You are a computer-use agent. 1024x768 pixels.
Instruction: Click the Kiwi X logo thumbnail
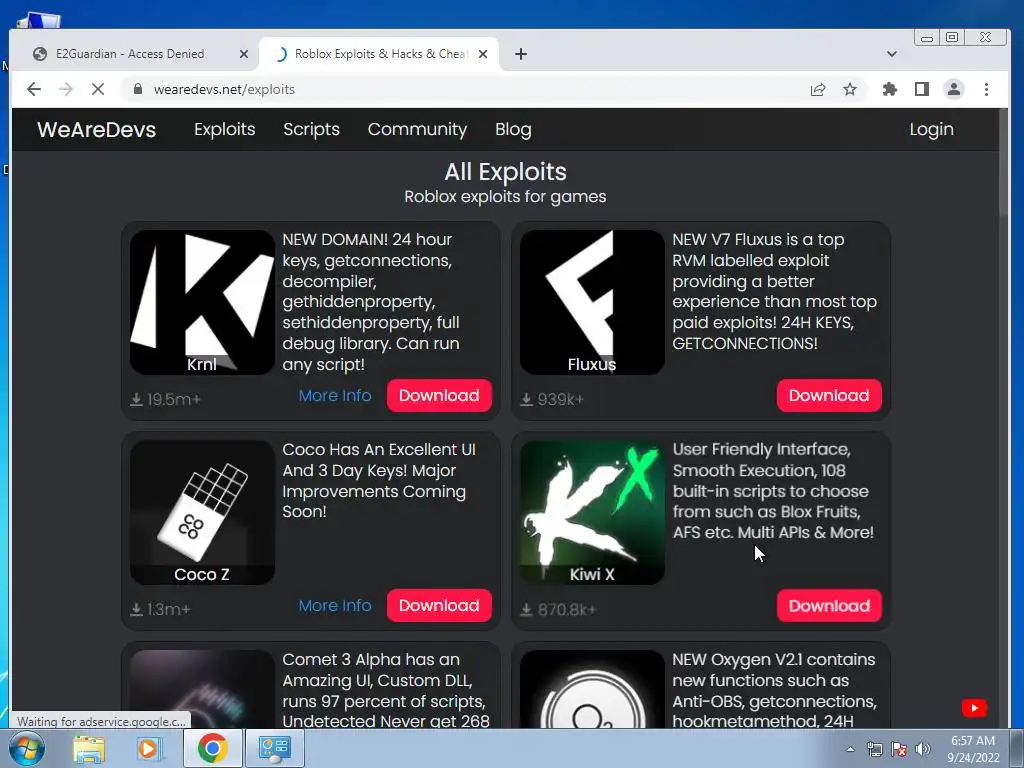point(592,512)
